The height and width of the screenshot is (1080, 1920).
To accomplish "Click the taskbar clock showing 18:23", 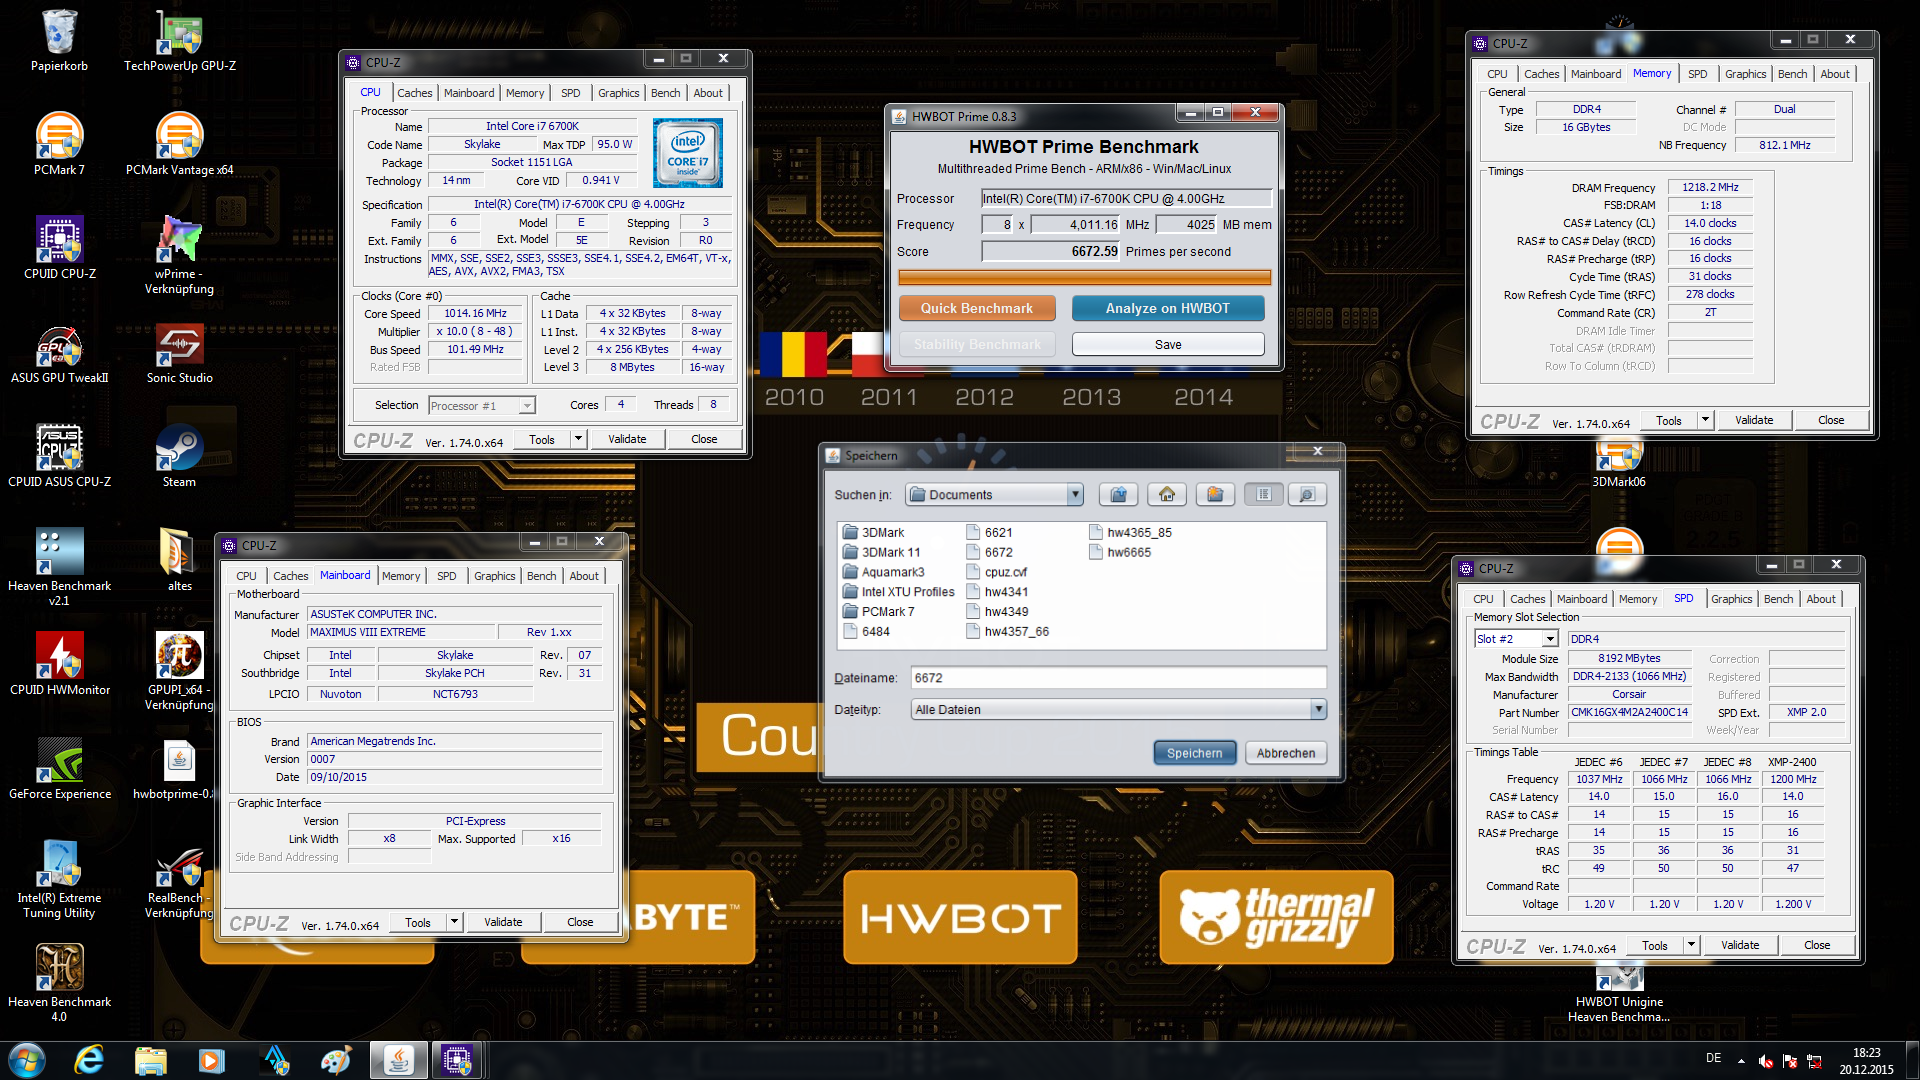I will coord(1866,1061).
